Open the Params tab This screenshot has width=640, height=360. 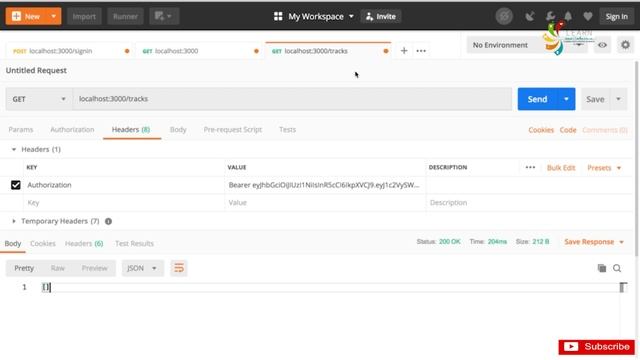[x=21, y=129]
